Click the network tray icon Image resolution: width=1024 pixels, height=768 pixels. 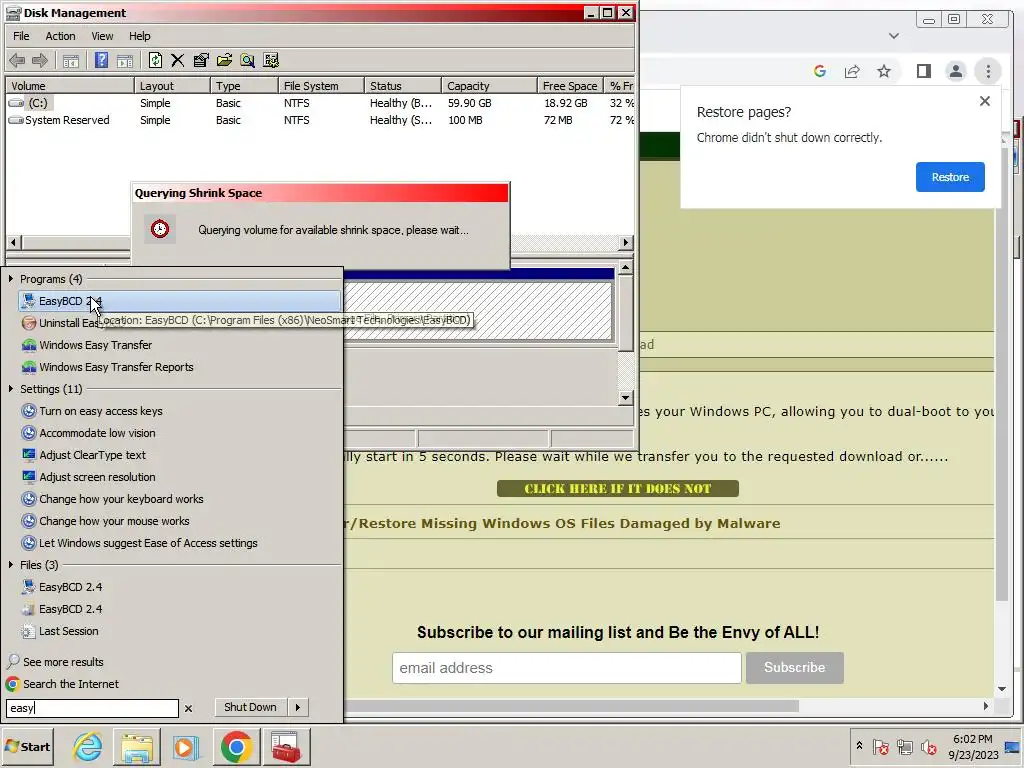coord(904,746)
